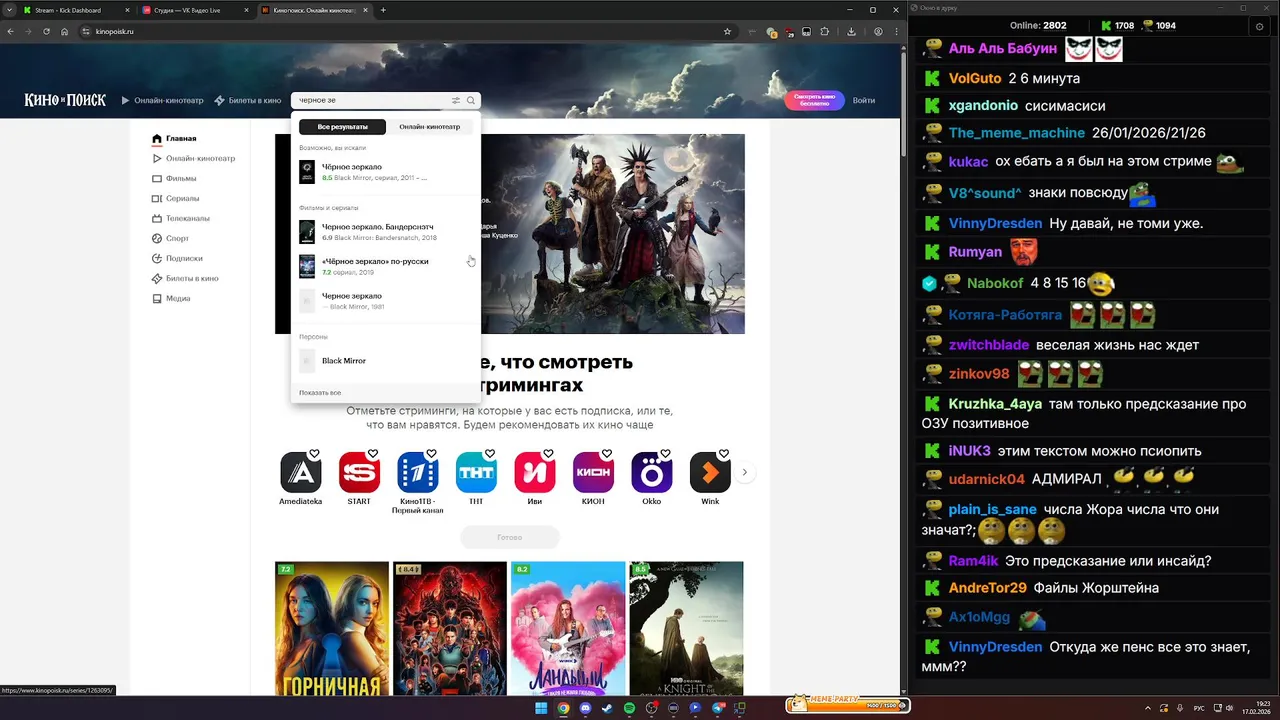
Task: Open Подписки in the sidebar
Action: (177, 258)
